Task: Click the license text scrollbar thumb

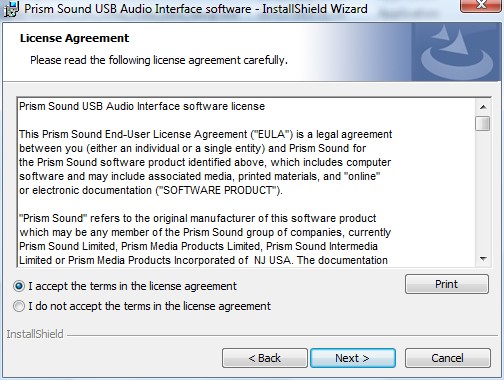Action: (483, 123)
